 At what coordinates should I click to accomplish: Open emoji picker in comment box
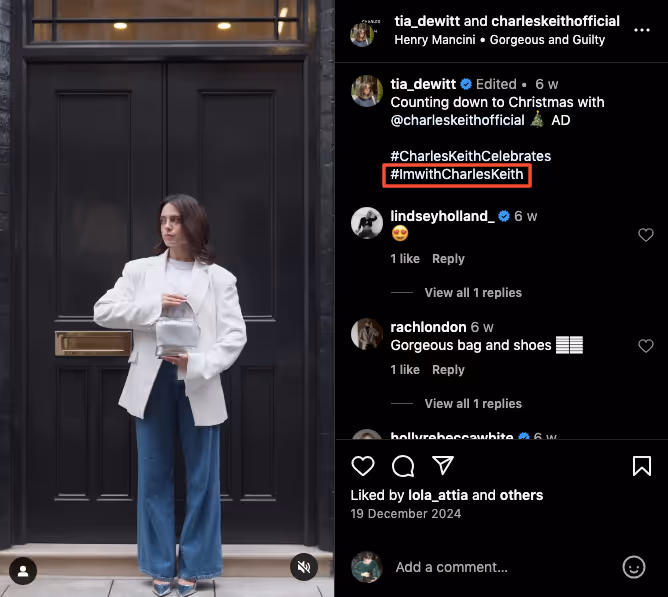point(633,567)
